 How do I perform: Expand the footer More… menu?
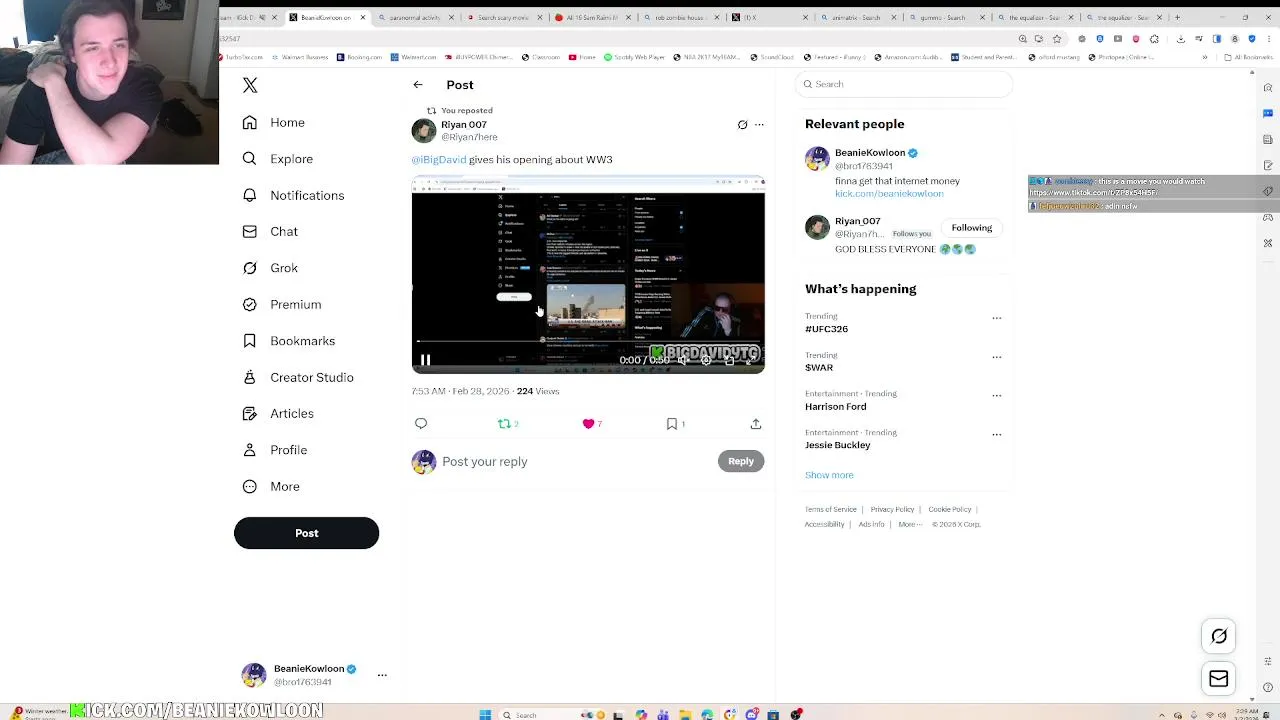point(910,525)
